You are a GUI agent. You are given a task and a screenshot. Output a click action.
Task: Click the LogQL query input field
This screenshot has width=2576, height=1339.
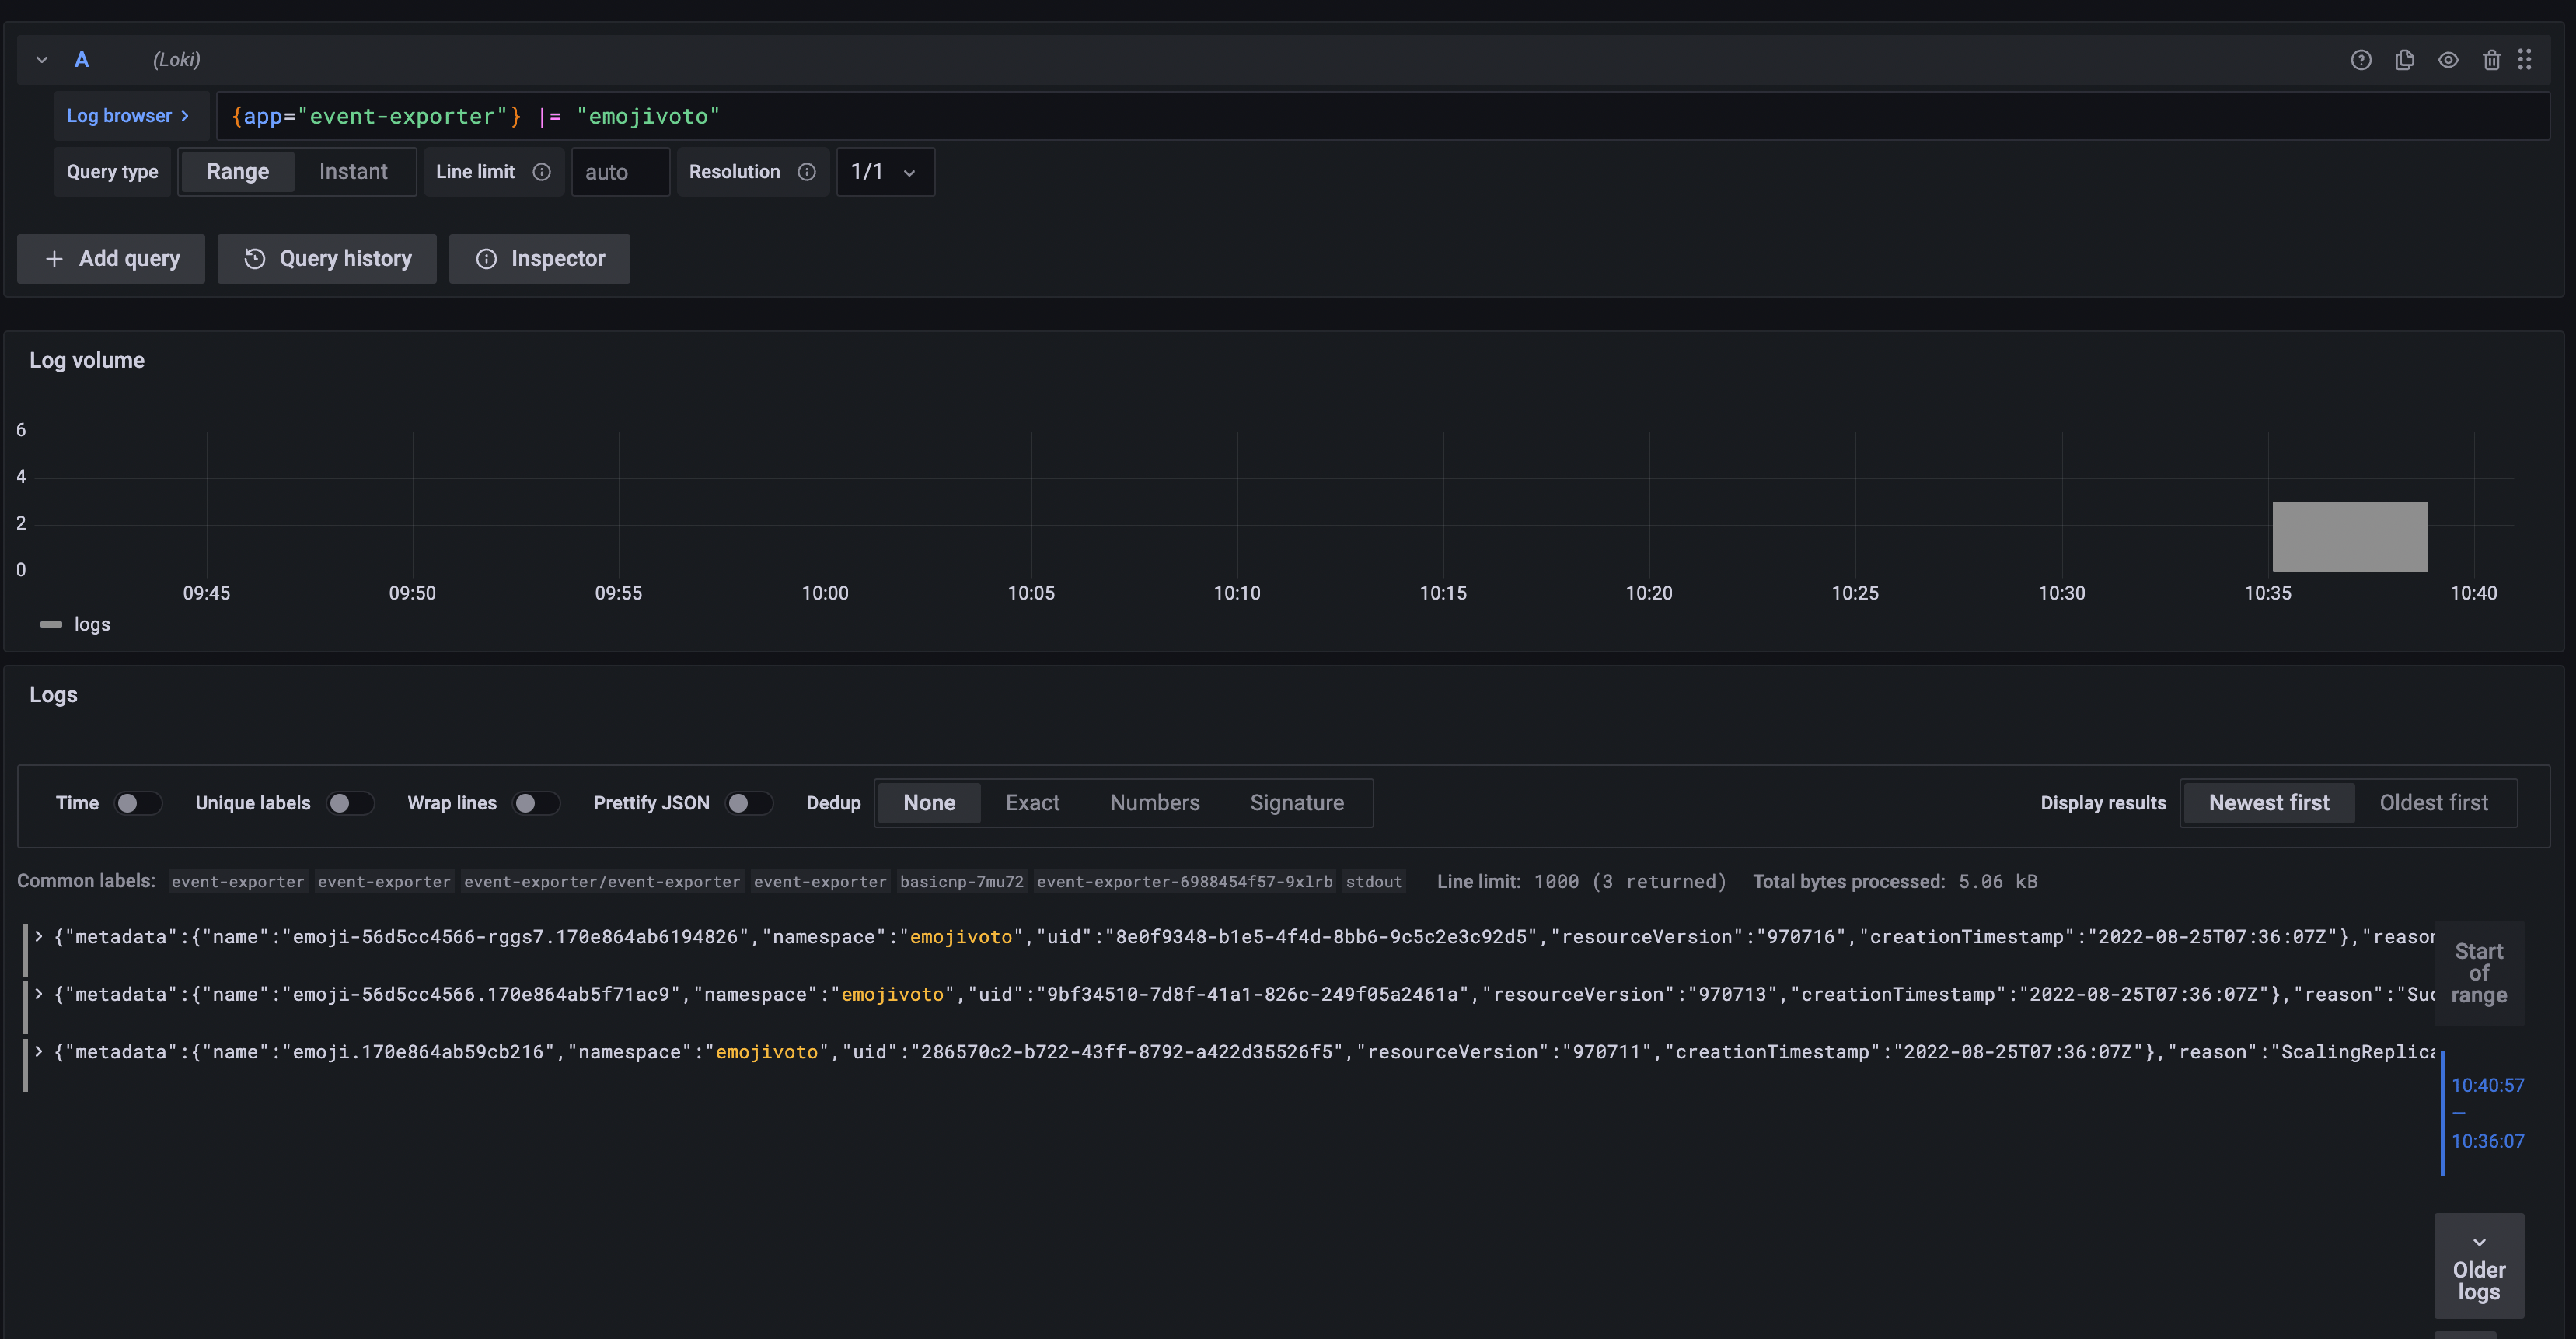tap(1382, 116)
